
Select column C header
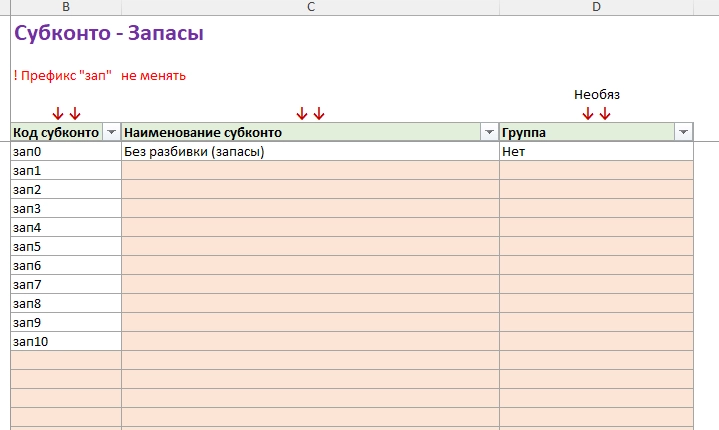point(310,7)
